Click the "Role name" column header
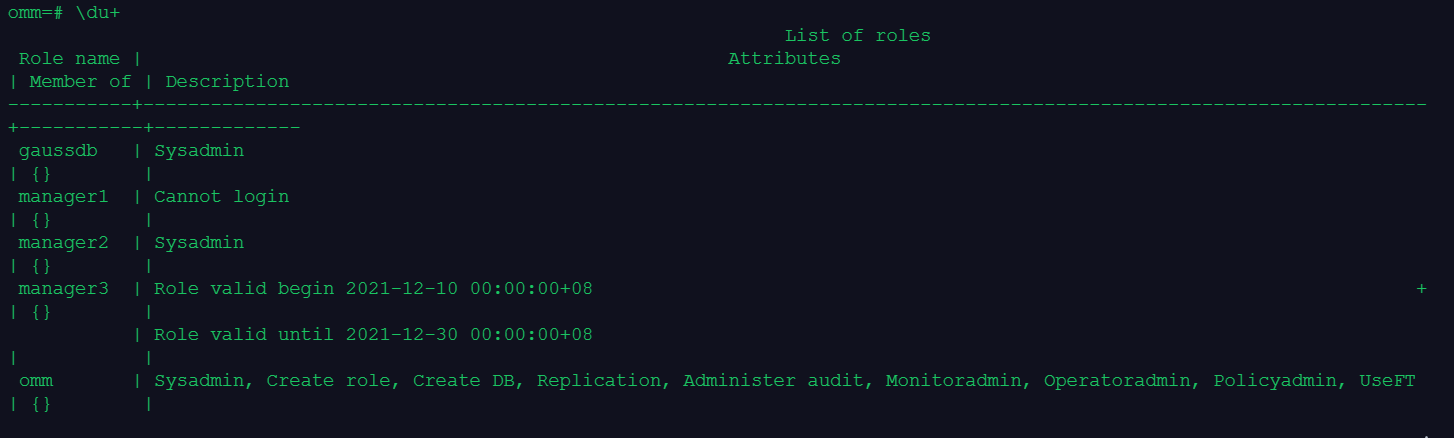 (69, 59)
